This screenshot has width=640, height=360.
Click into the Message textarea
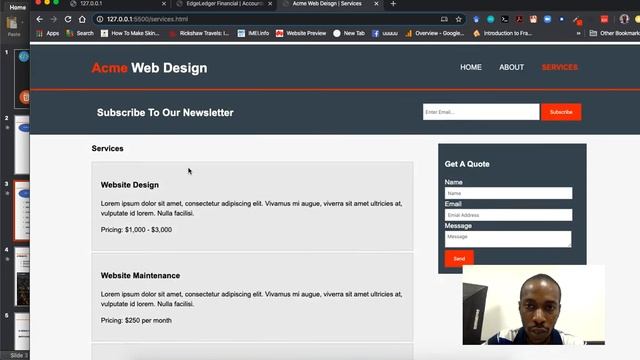[508, 239]
